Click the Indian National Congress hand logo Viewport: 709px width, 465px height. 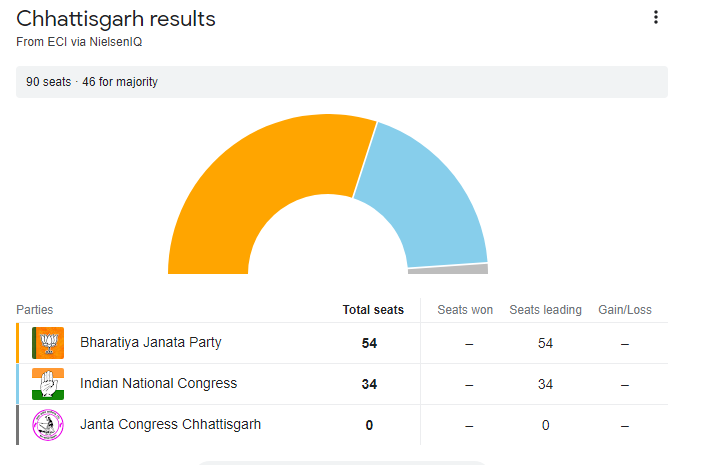[x=48, y=384]
